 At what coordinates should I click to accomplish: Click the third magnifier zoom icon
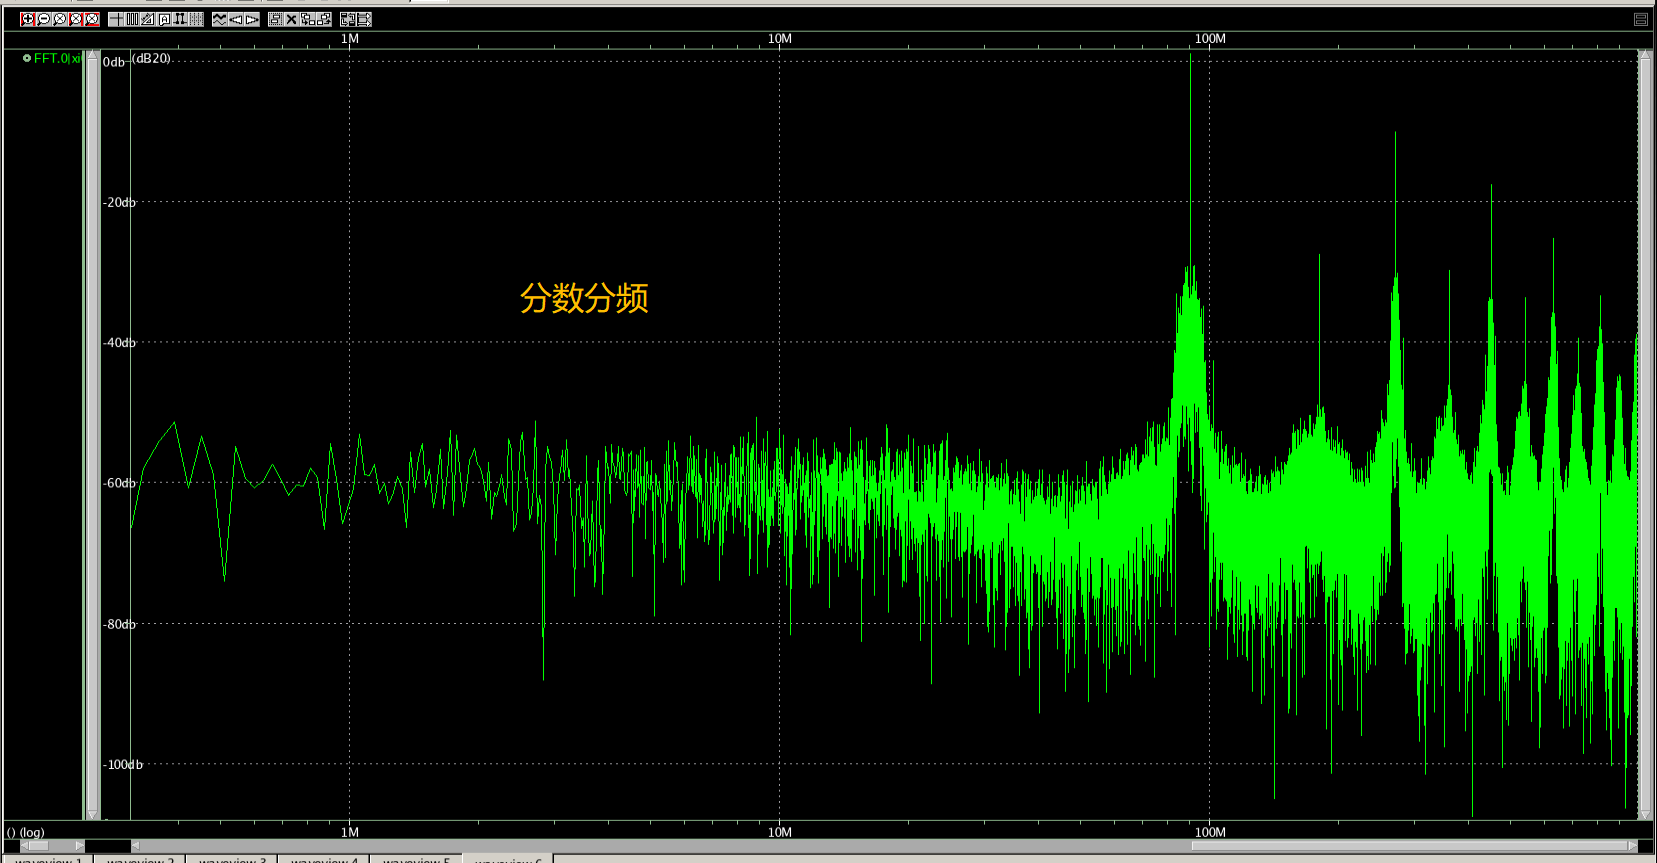pos(60,19)
